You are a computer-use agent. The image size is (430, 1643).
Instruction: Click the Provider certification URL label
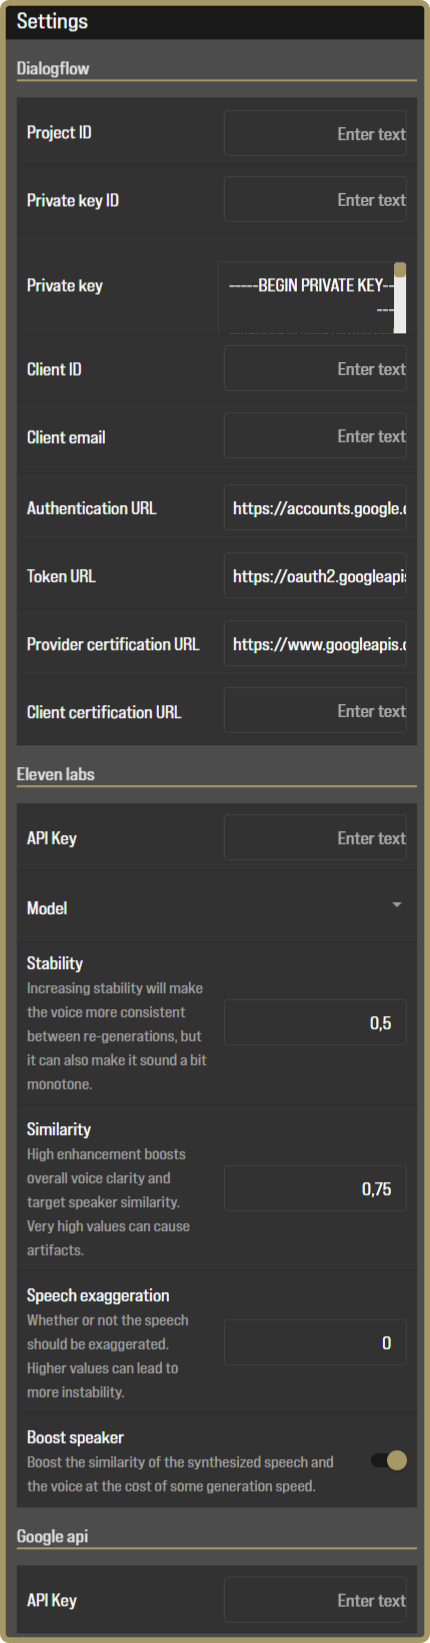click(x=113, y=644)
